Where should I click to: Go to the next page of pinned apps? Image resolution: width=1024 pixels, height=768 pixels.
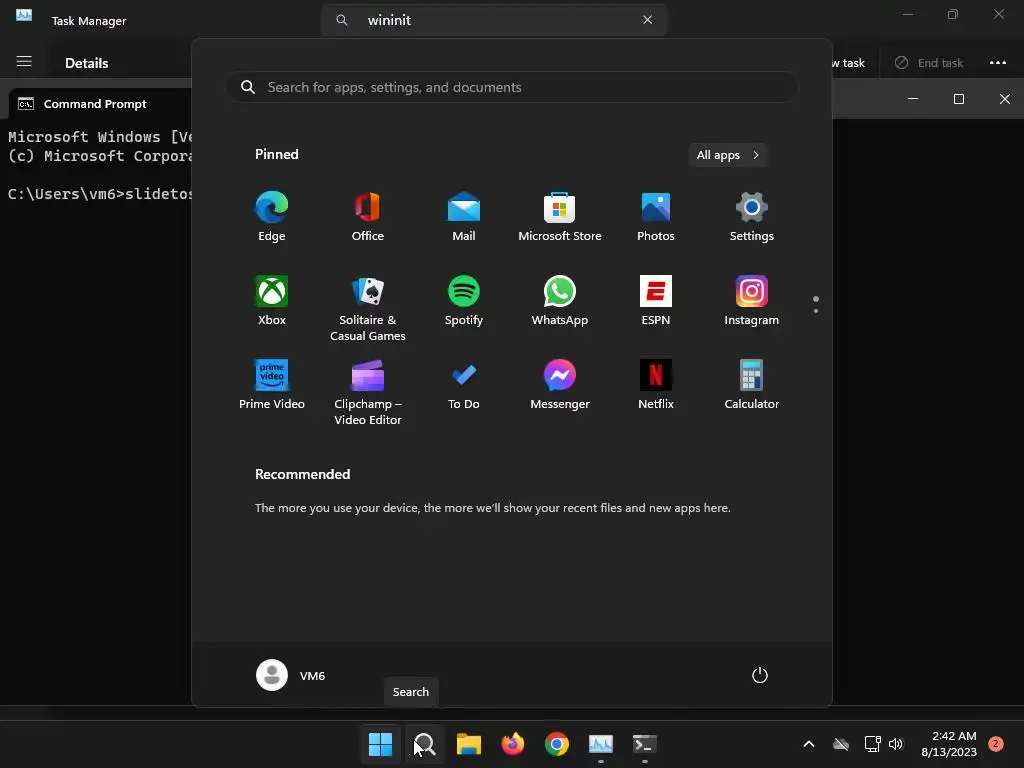click(816, 311)
